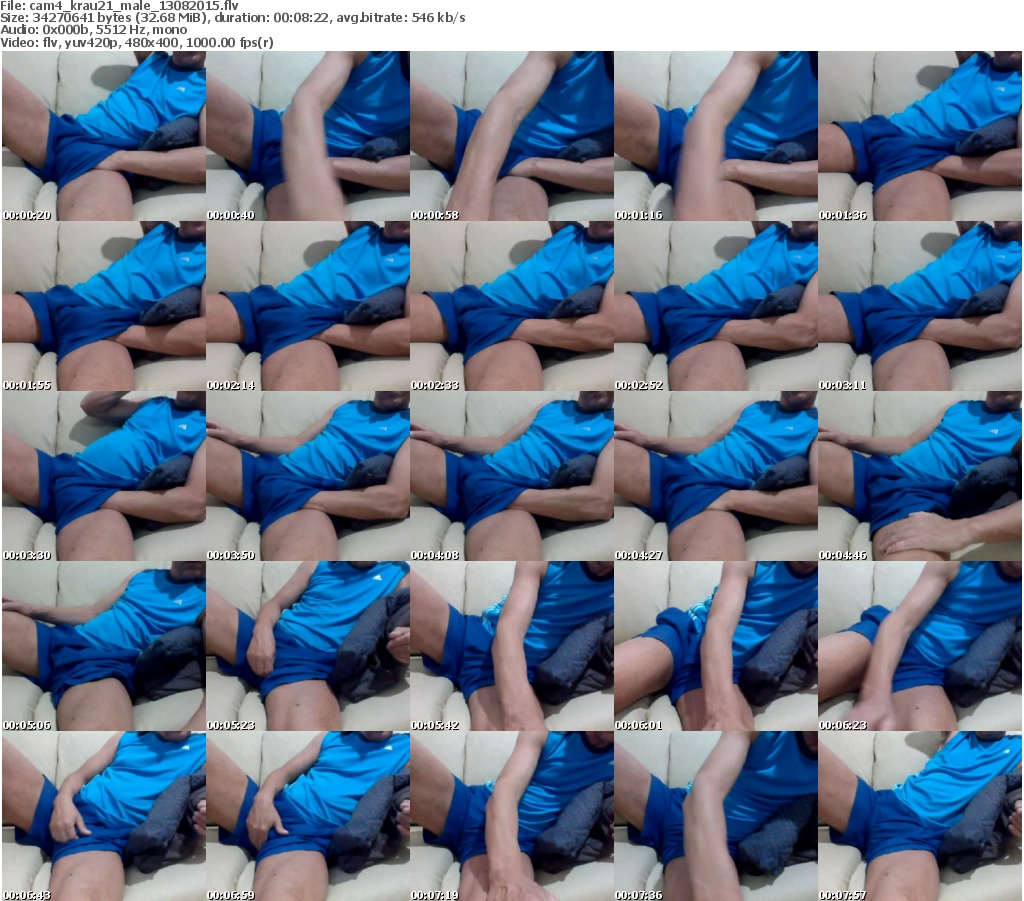Pick the frame at 00:02:52

point(716,306)
